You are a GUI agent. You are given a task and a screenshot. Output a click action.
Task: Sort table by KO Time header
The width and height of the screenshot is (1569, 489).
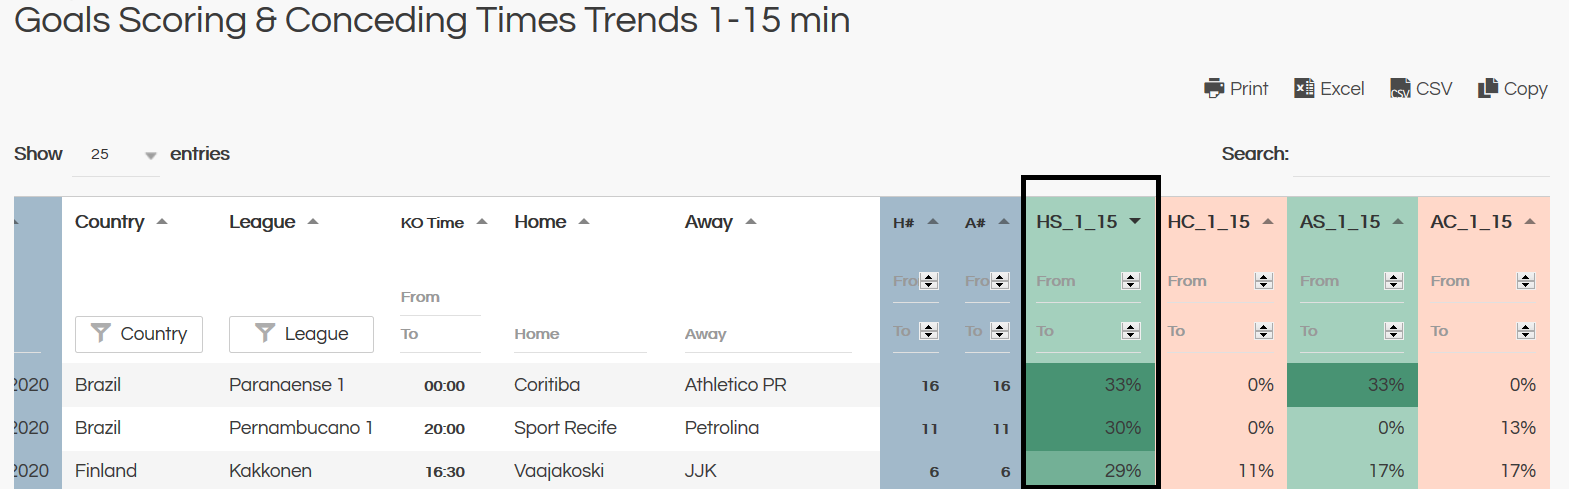coord(432,223)
